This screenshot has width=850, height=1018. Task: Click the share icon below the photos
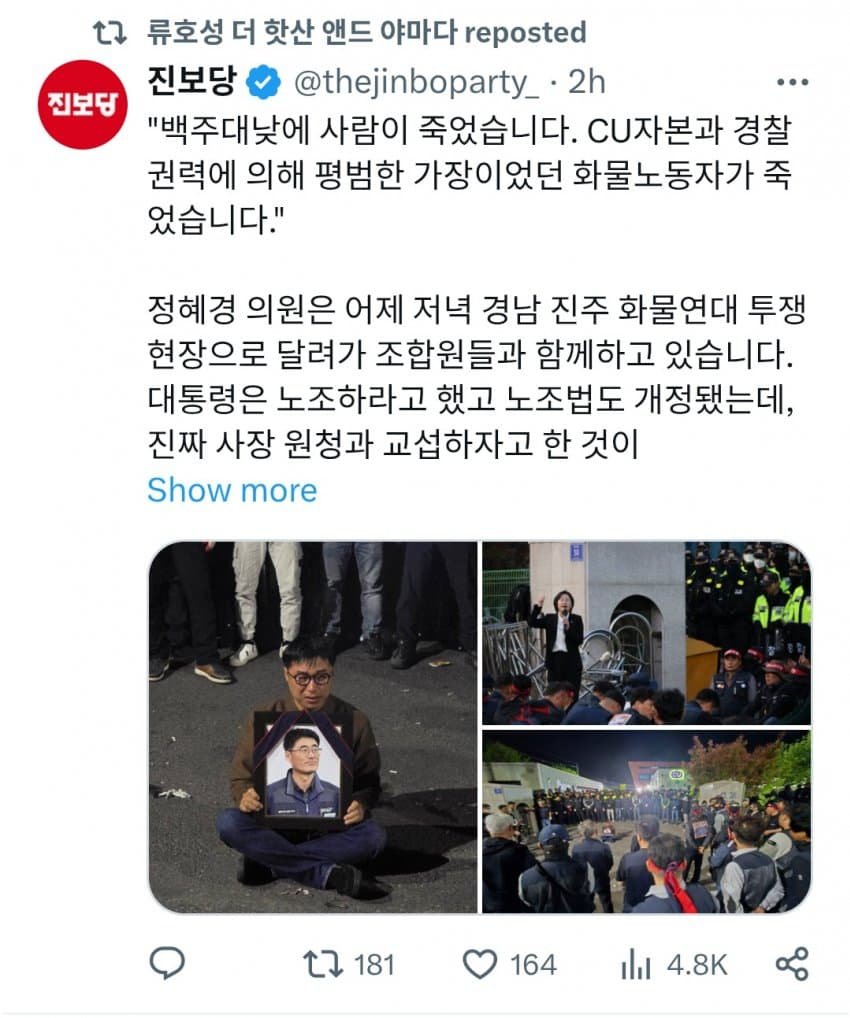(x=792, y=963)
